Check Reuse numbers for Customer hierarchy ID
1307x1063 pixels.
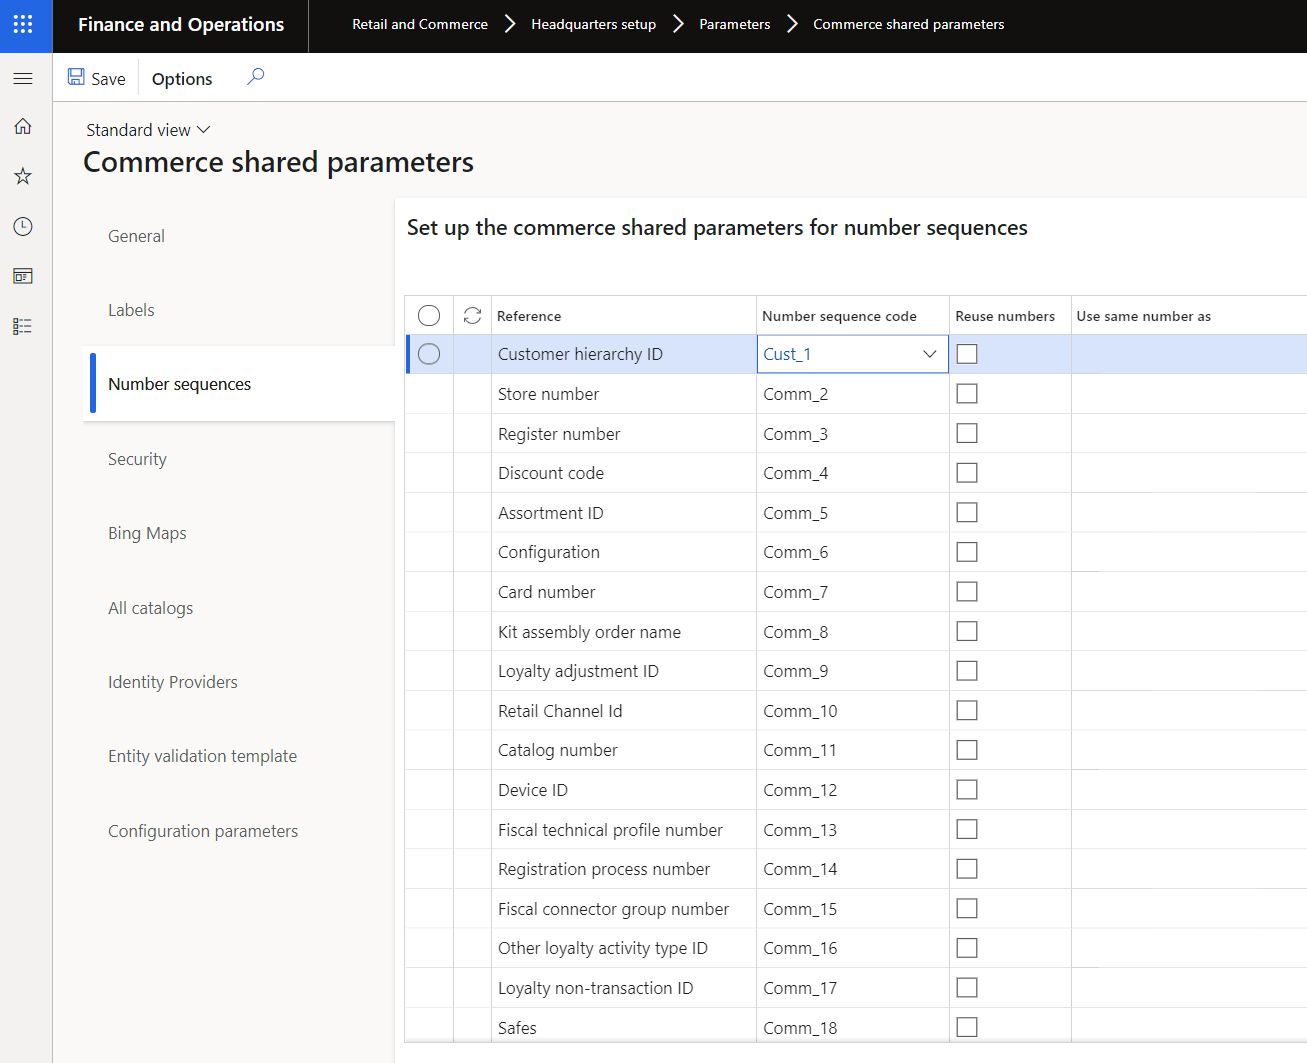coord(967,354)
